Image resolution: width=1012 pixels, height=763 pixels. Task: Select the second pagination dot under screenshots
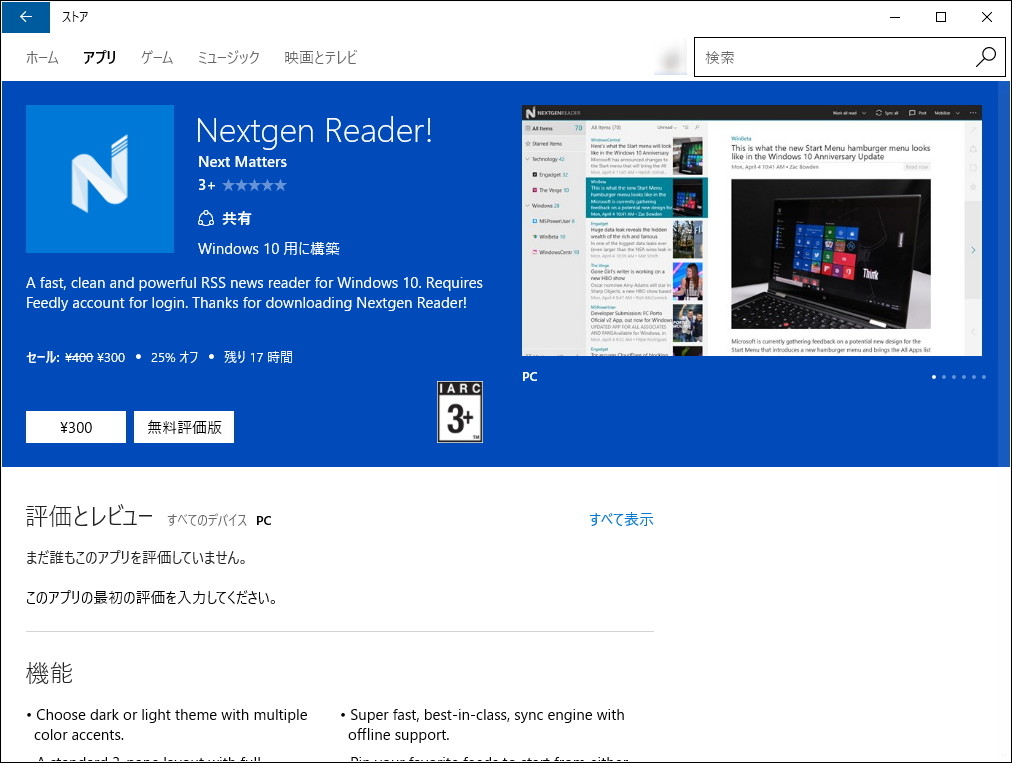946,377
